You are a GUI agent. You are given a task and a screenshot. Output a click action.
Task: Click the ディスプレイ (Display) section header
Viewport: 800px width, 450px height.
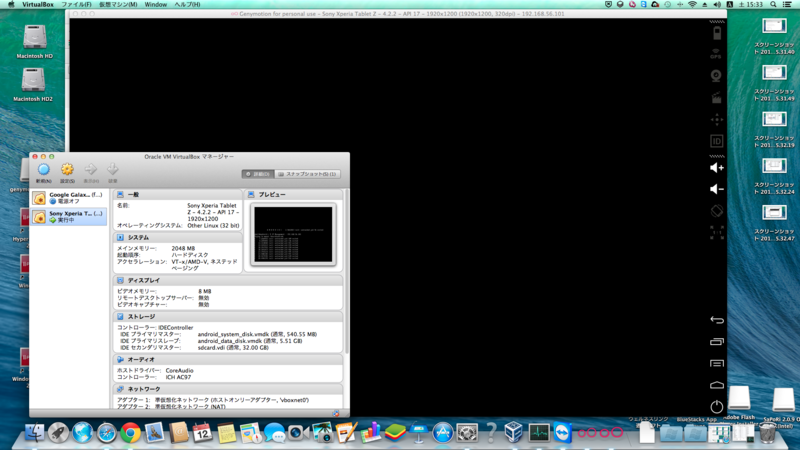228,280
